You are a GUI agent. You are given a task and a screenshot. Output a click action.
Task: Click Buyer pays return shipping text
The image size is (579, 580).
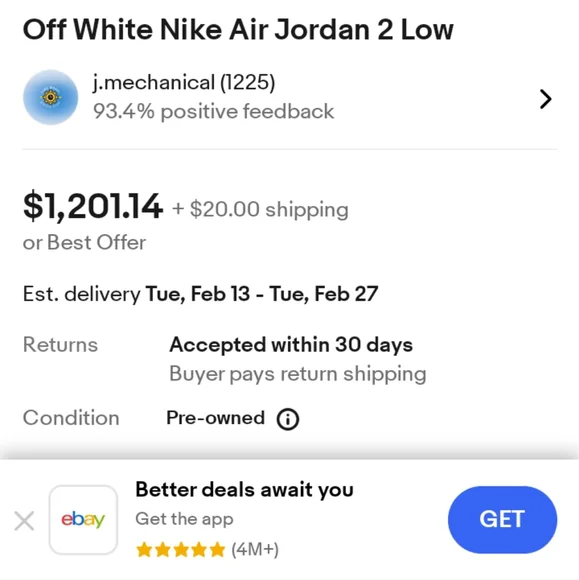pos(298,374)
